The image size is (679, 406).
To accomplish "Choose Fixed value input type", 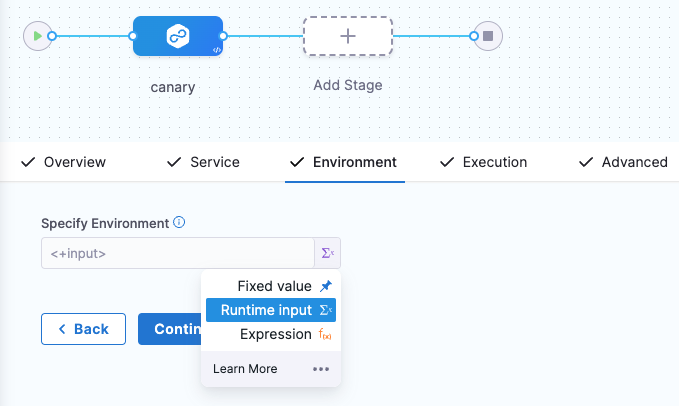I will click(273, 287).
